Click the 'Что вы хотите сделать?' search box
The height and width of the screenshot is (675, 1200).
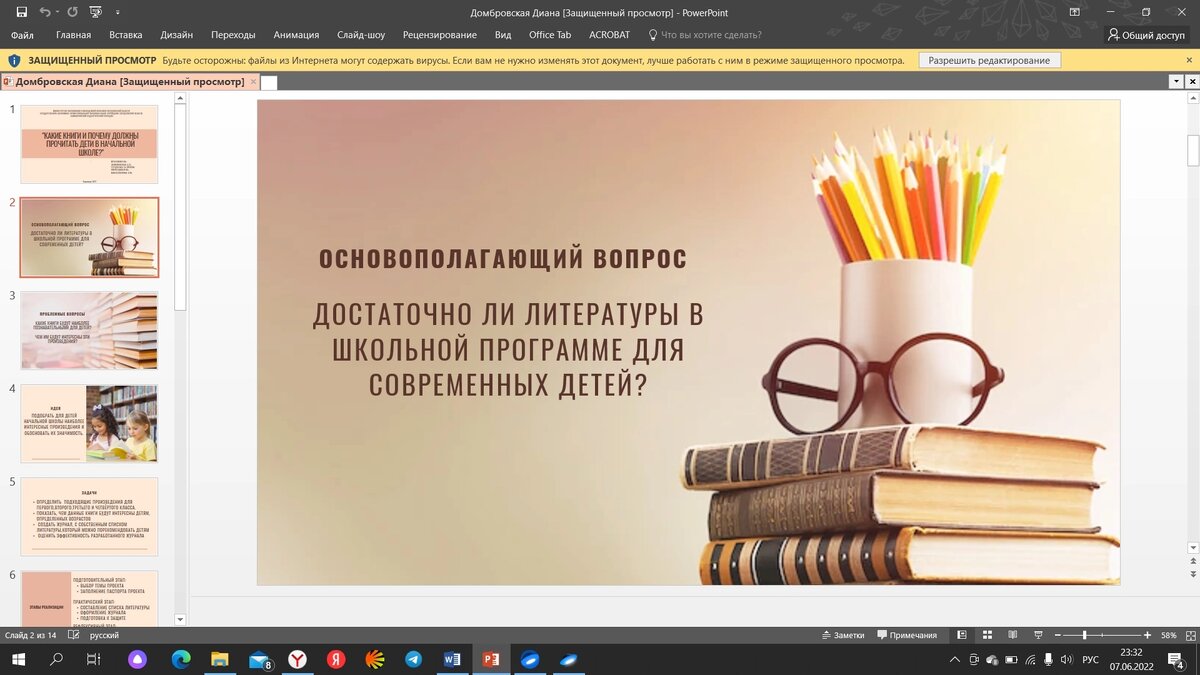[706, 34]
